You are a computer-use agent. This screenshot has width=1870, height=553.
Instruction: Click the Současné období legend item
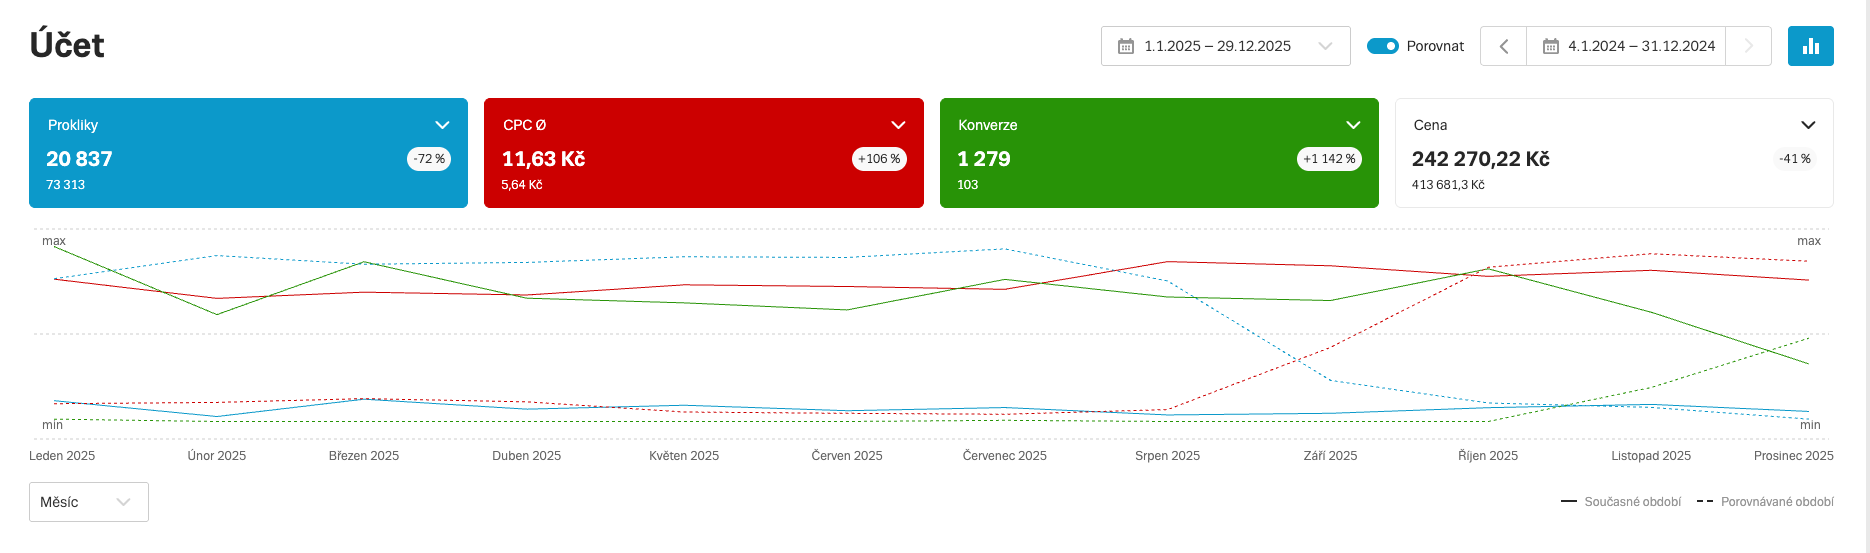point(1621,502)
